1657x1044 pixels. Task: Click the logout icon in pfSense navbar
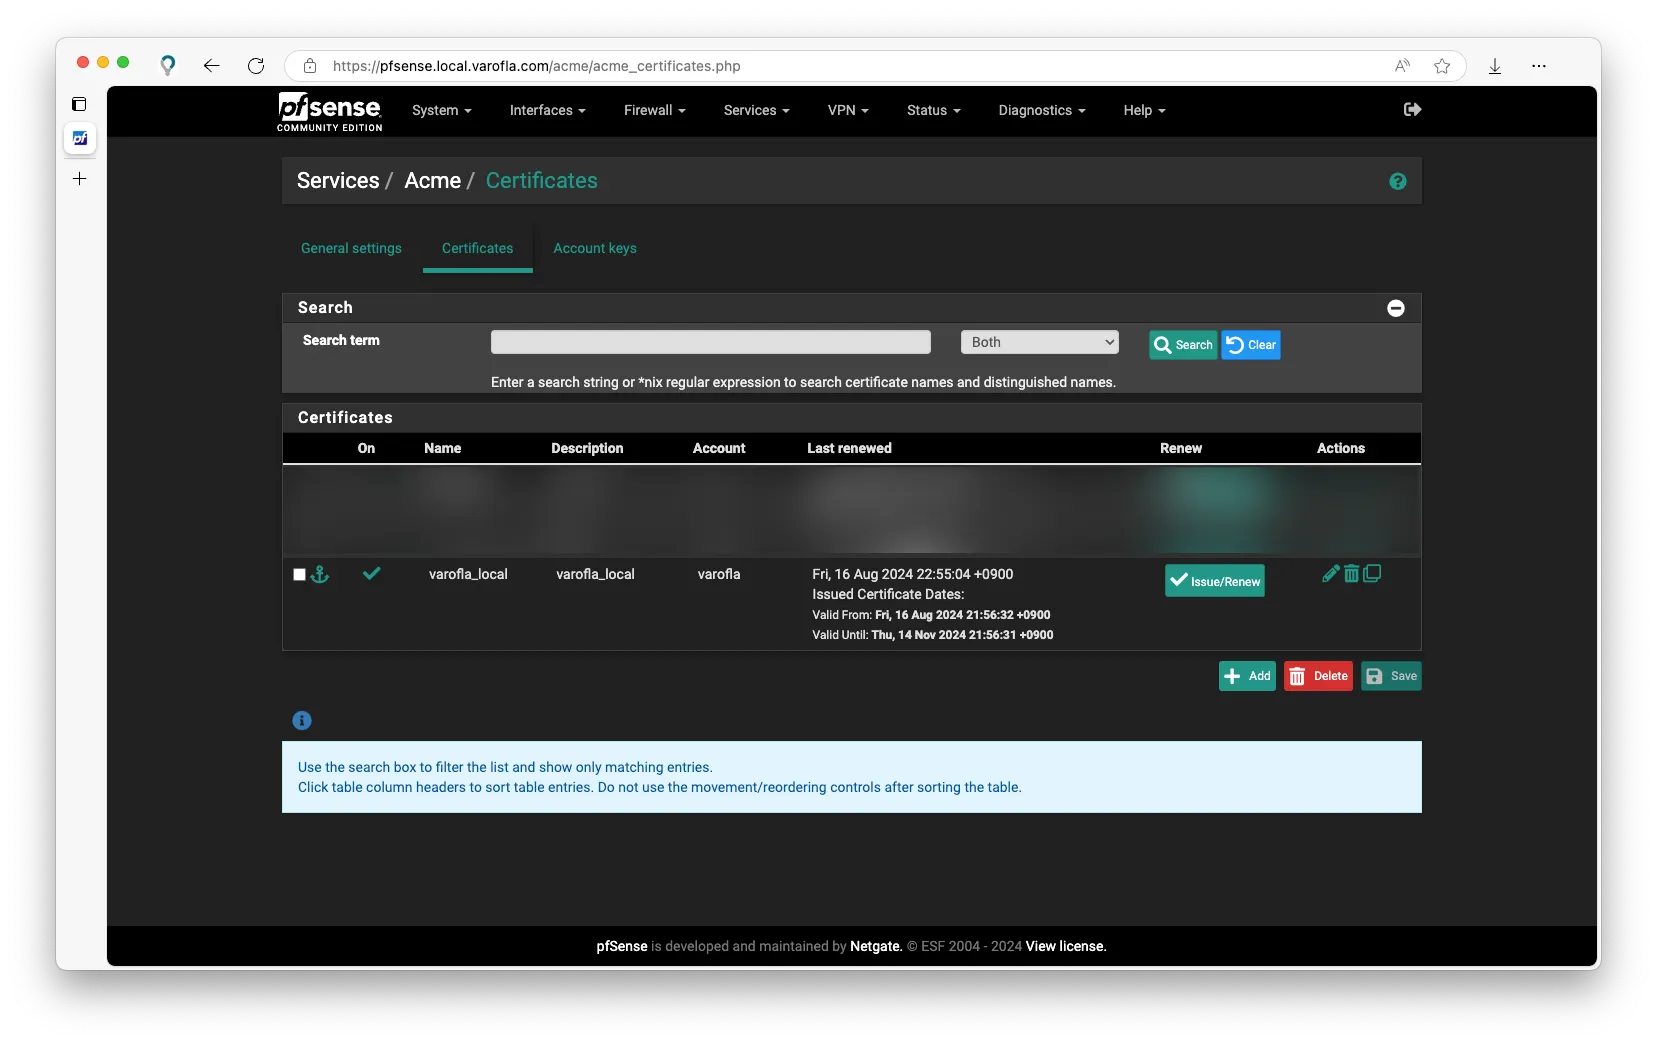pos(1412,109)
